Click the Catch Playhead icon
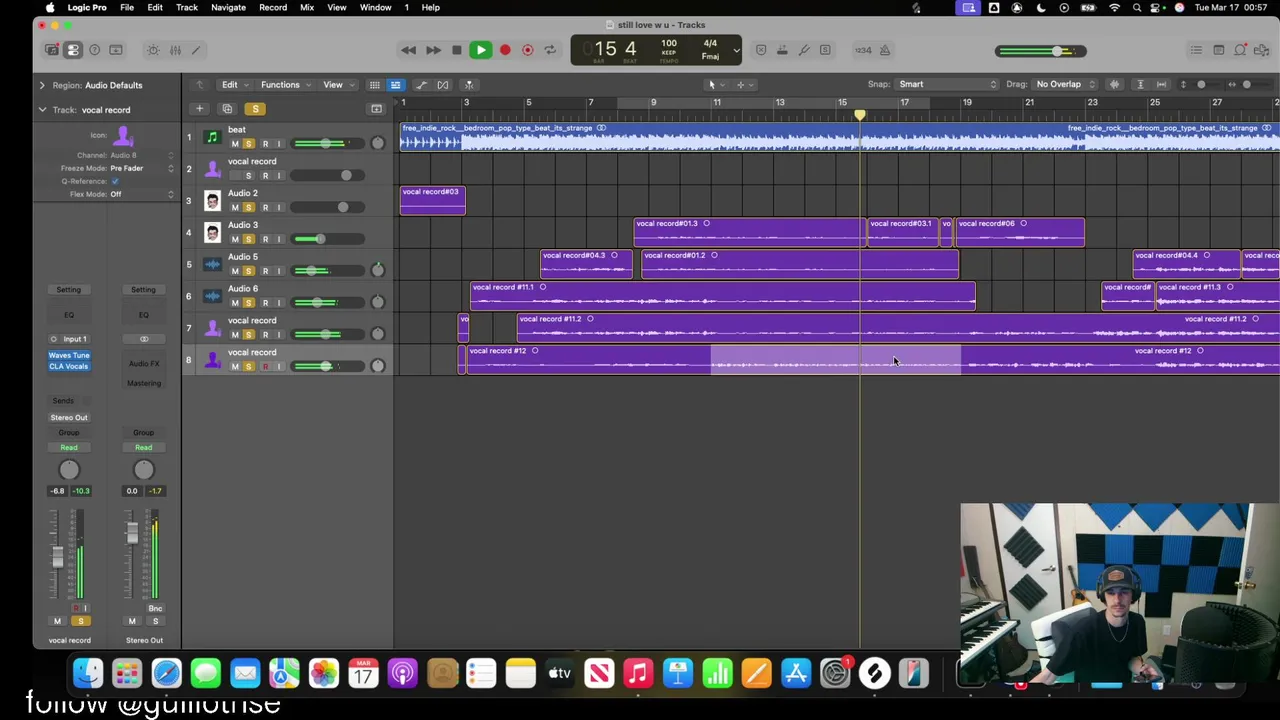1280x720 pixels. point(469,85)
